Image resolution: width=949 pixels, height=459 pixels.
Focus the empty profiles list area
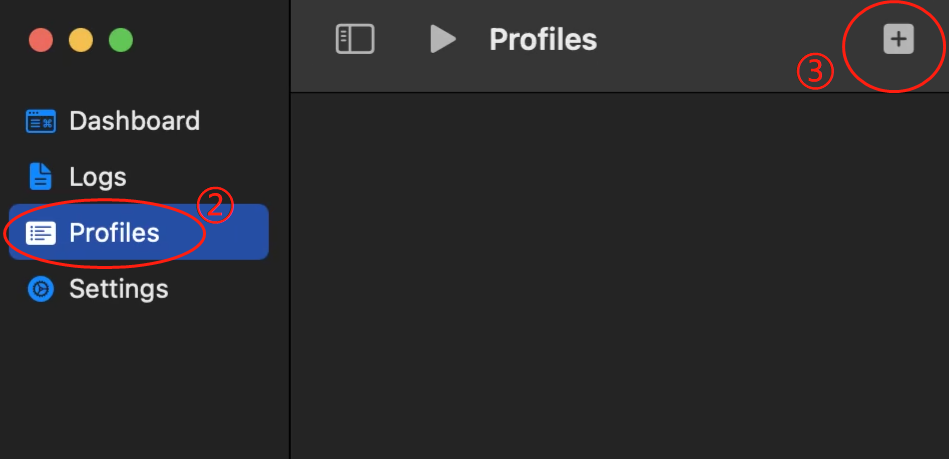click(620, 276)
